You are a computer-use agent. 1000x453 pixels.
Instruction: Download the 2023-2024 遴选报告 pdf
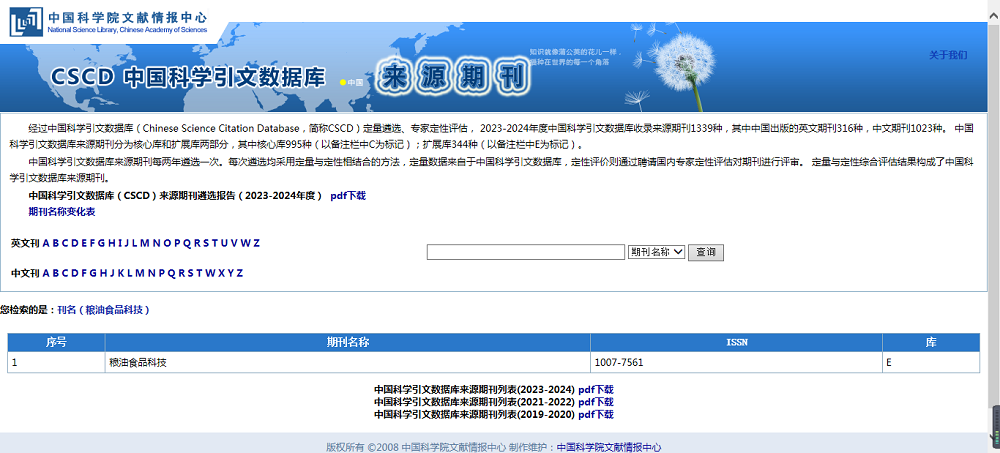coord(348,196)
